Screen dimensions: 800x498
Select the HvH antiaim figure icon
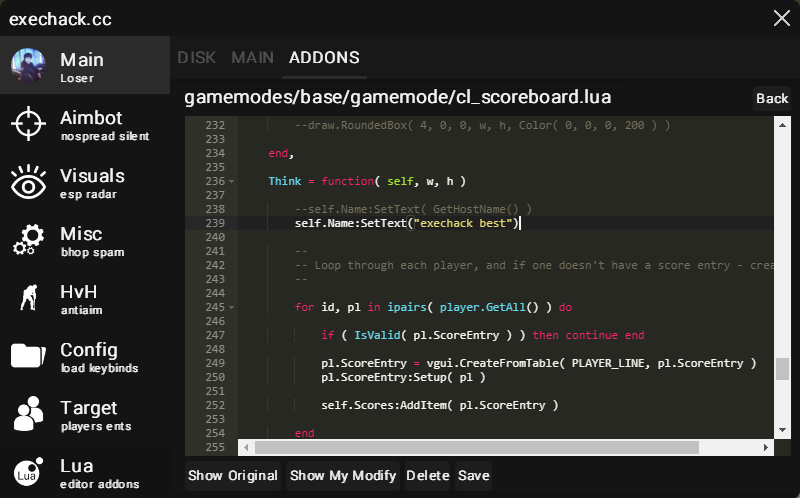click(x=28, y=298)
